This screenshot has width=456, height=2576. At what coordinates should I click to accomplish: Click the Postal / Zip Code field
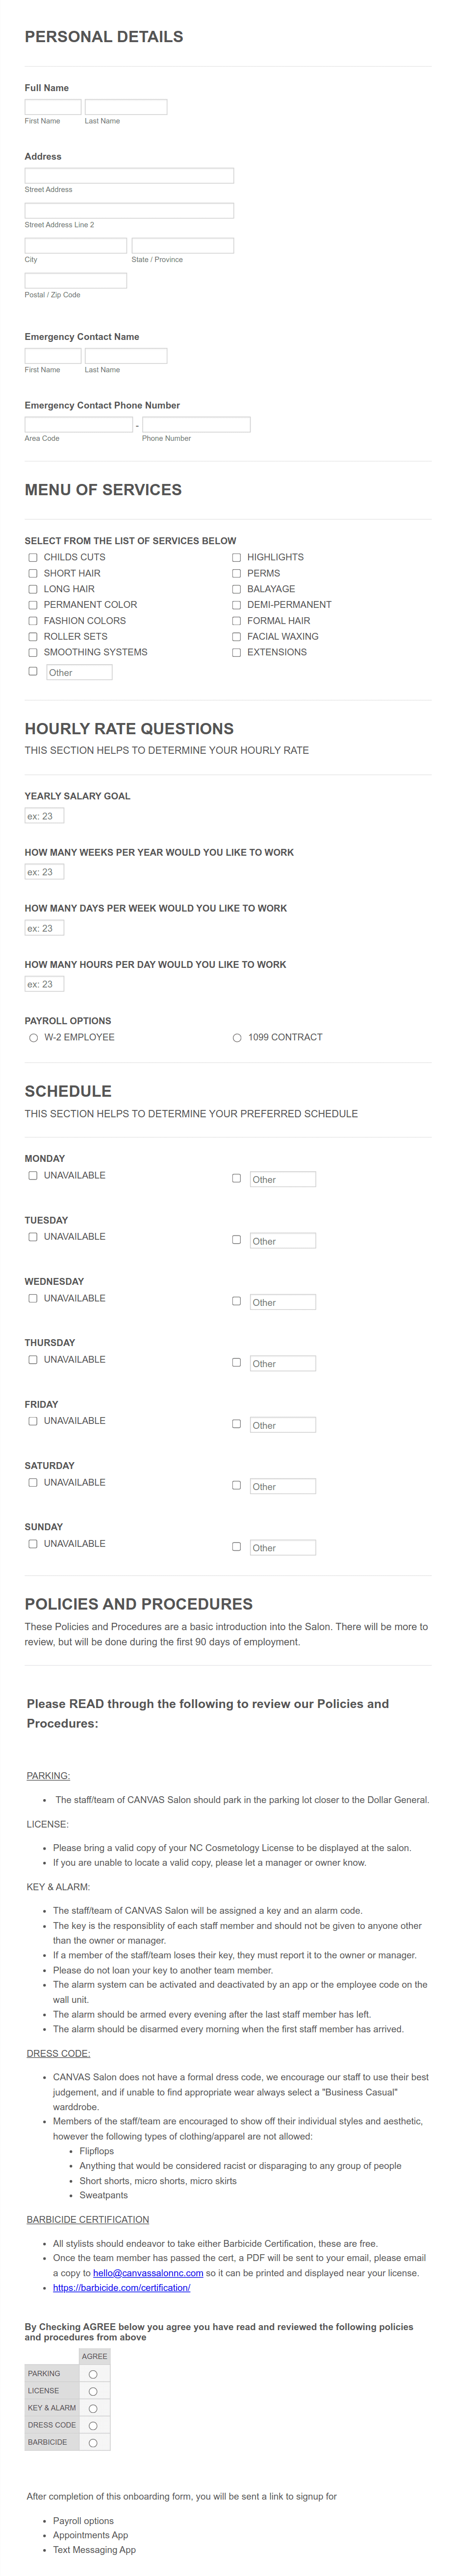[x=76, y=281]
